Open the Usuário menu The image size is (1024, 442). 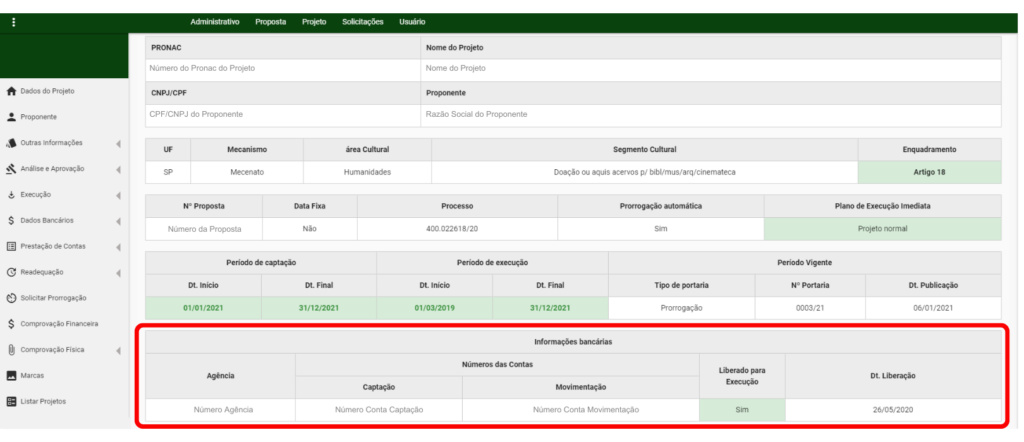point(412,22)
